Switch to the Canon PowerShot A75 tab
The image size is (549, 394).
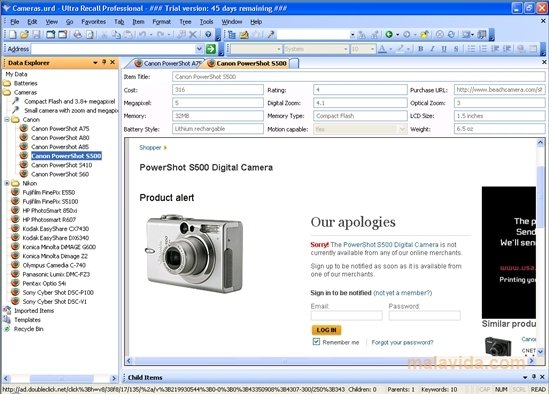click(168, 63)
